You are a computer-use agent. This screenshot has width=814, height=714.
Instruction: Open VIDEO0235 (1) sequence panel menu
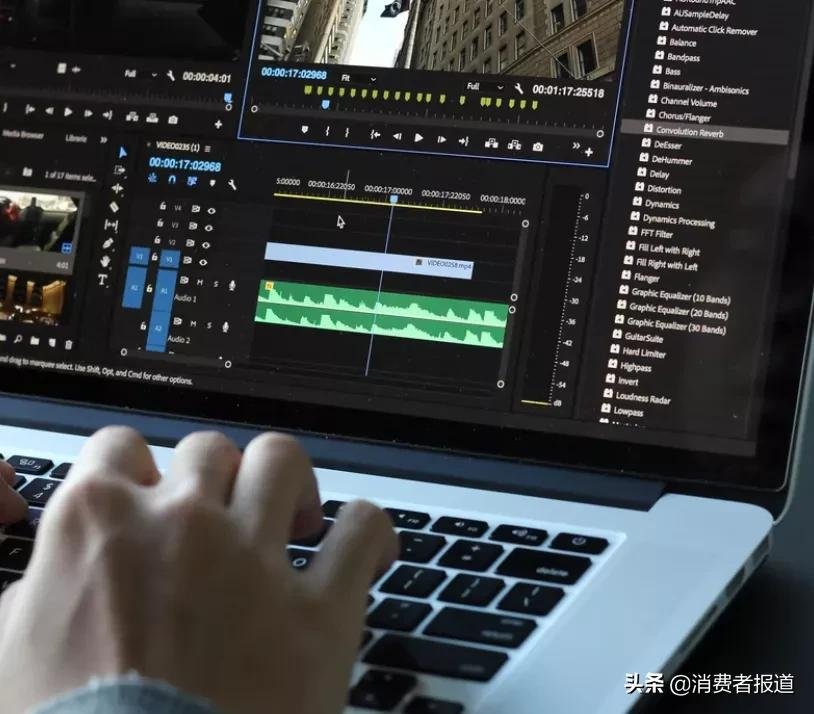click(208, 149)
